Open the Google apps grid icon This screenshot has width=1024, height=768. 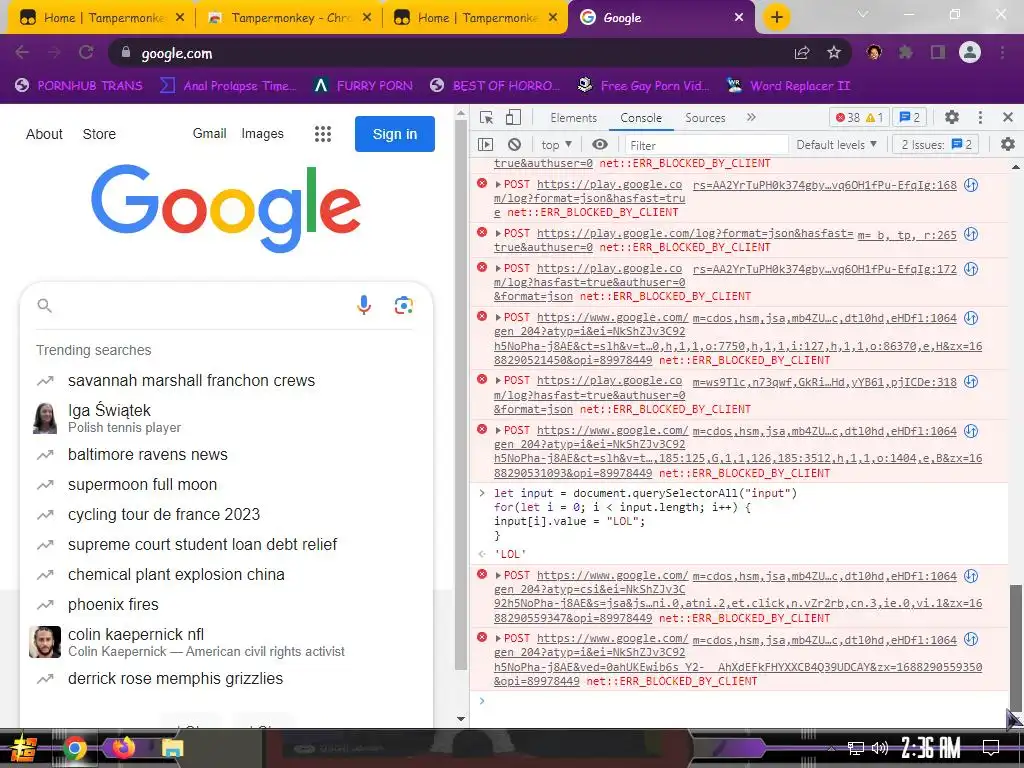coord(323,134)
